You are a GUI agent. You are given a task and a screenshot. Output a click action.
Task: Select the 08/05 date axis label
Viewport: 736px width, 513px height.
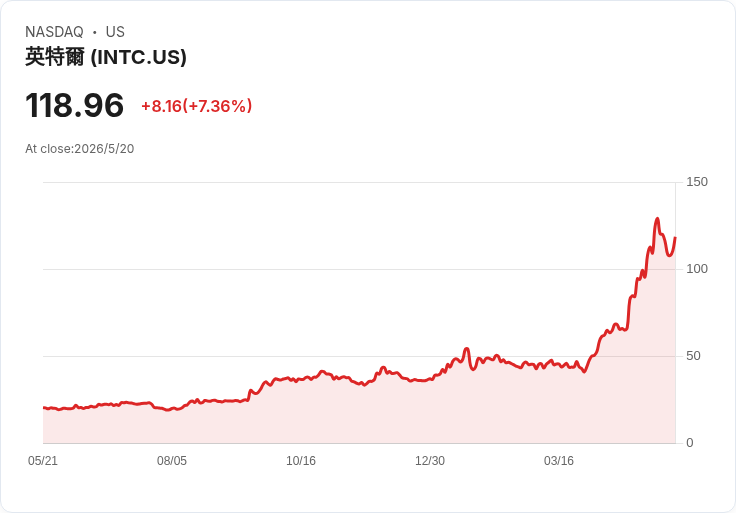click(x=172, y=460)
